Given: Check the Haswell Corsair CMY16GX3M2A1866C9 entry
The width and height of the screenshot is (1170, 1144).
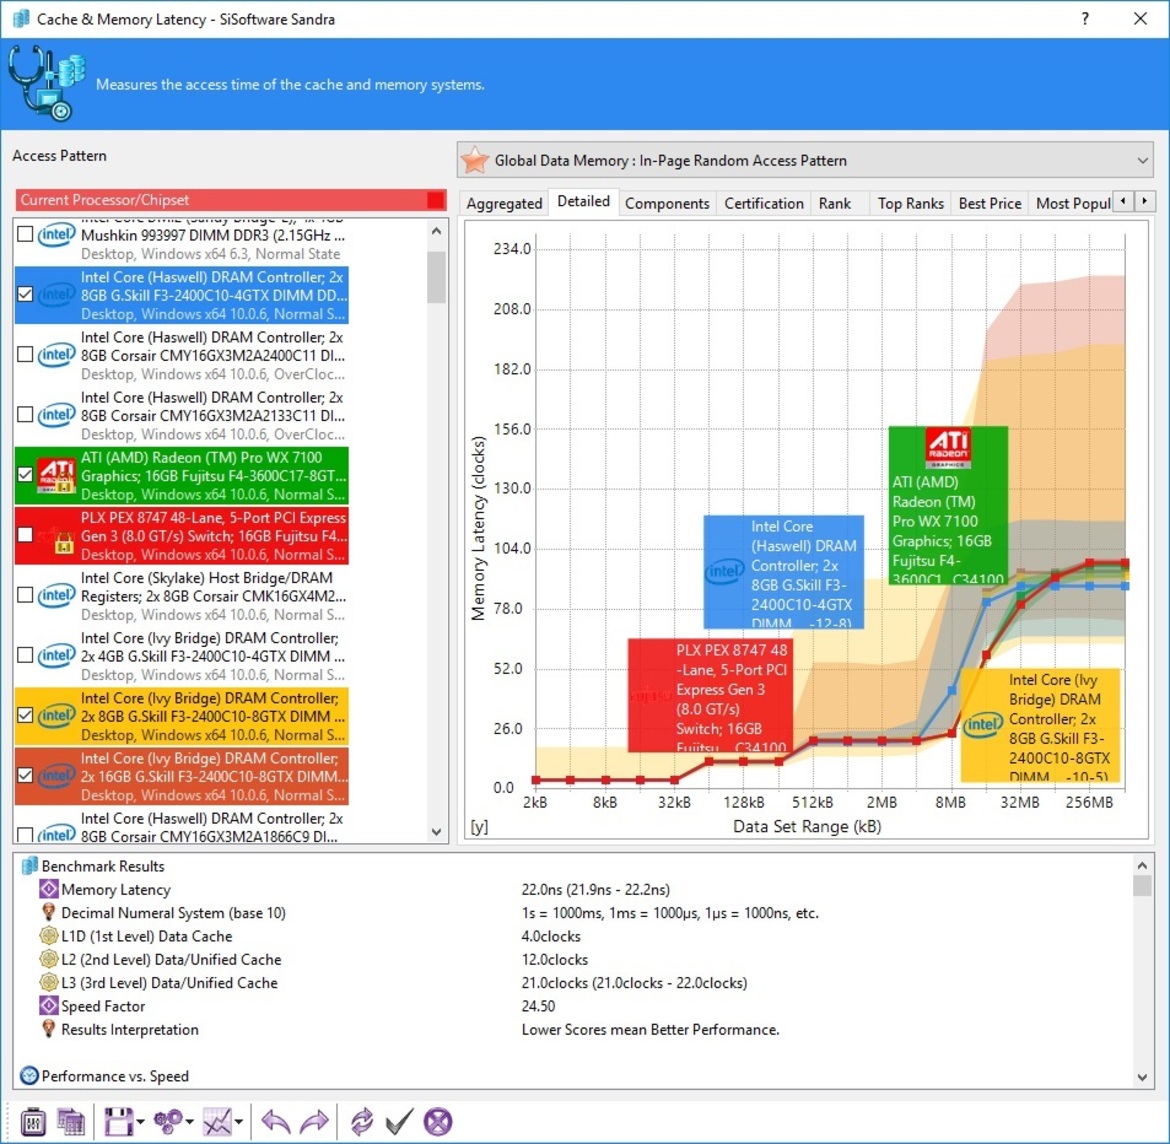Looking at the screenshot, I should [x=25, y=834].
